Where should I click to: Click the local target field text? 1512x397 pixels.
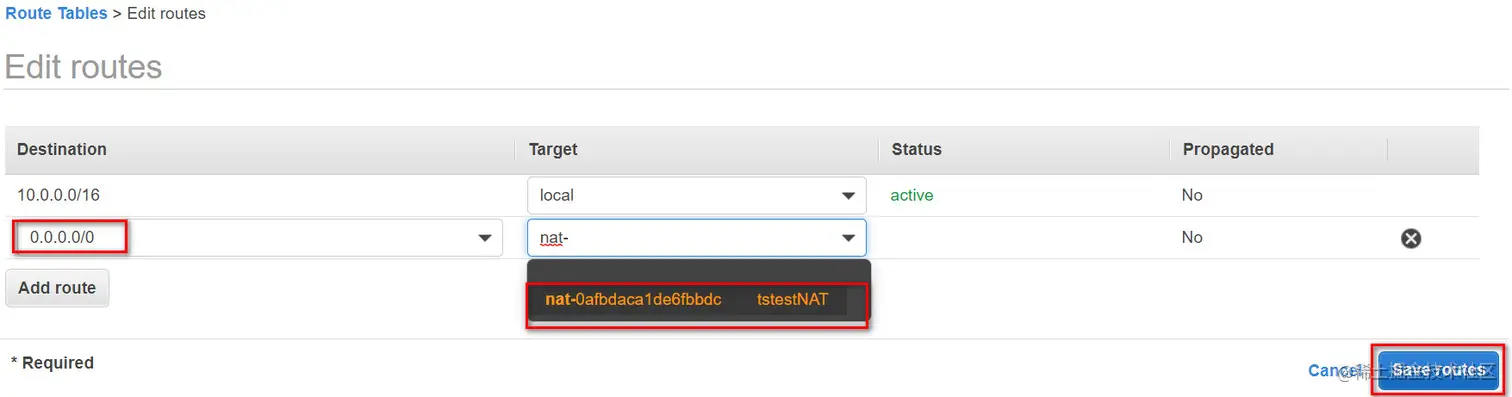pyautogui.click(x=557, y=196)
